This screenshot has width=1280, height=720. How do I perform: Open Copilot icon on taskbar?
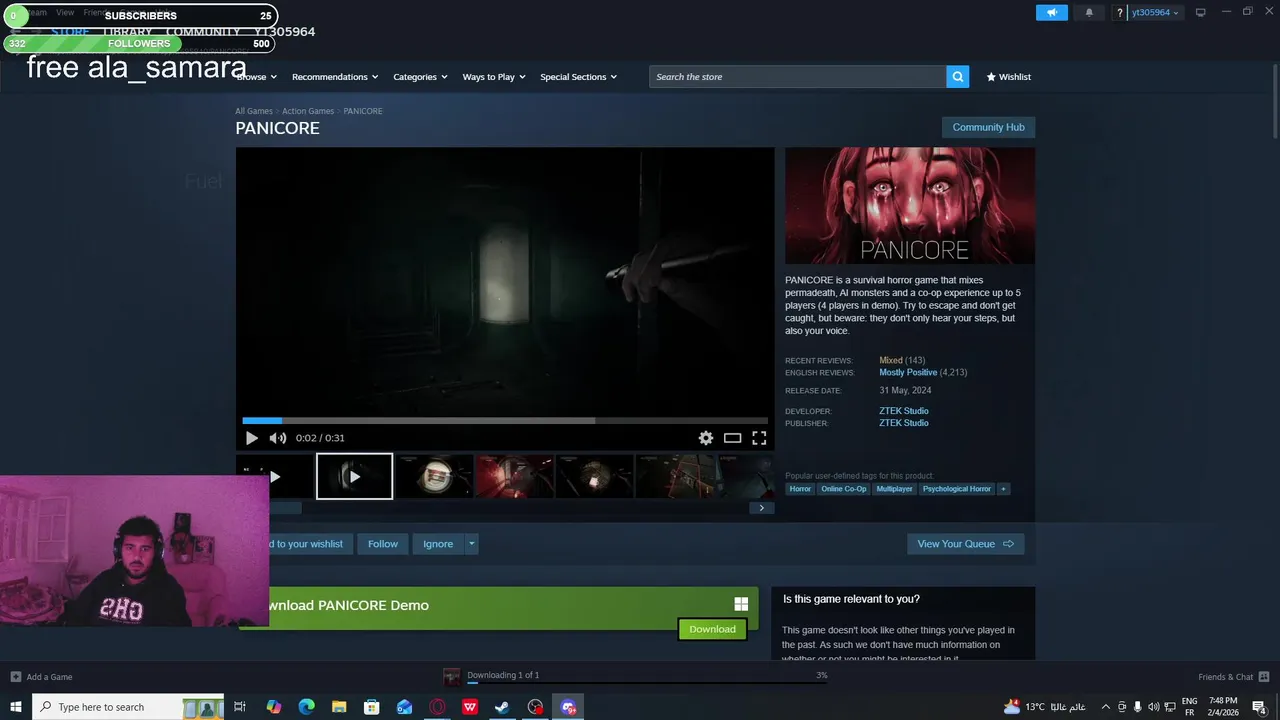[x=273, y=707]
